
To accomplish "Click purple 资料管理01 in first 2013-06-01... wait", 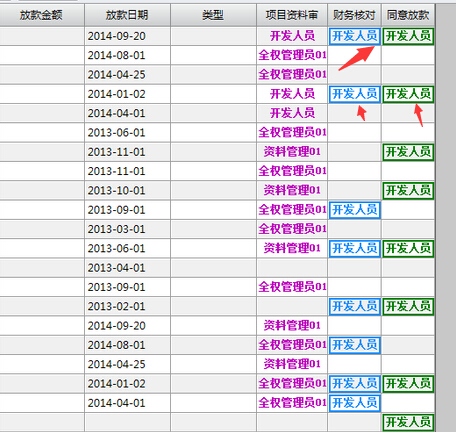I will coord(292,249).
